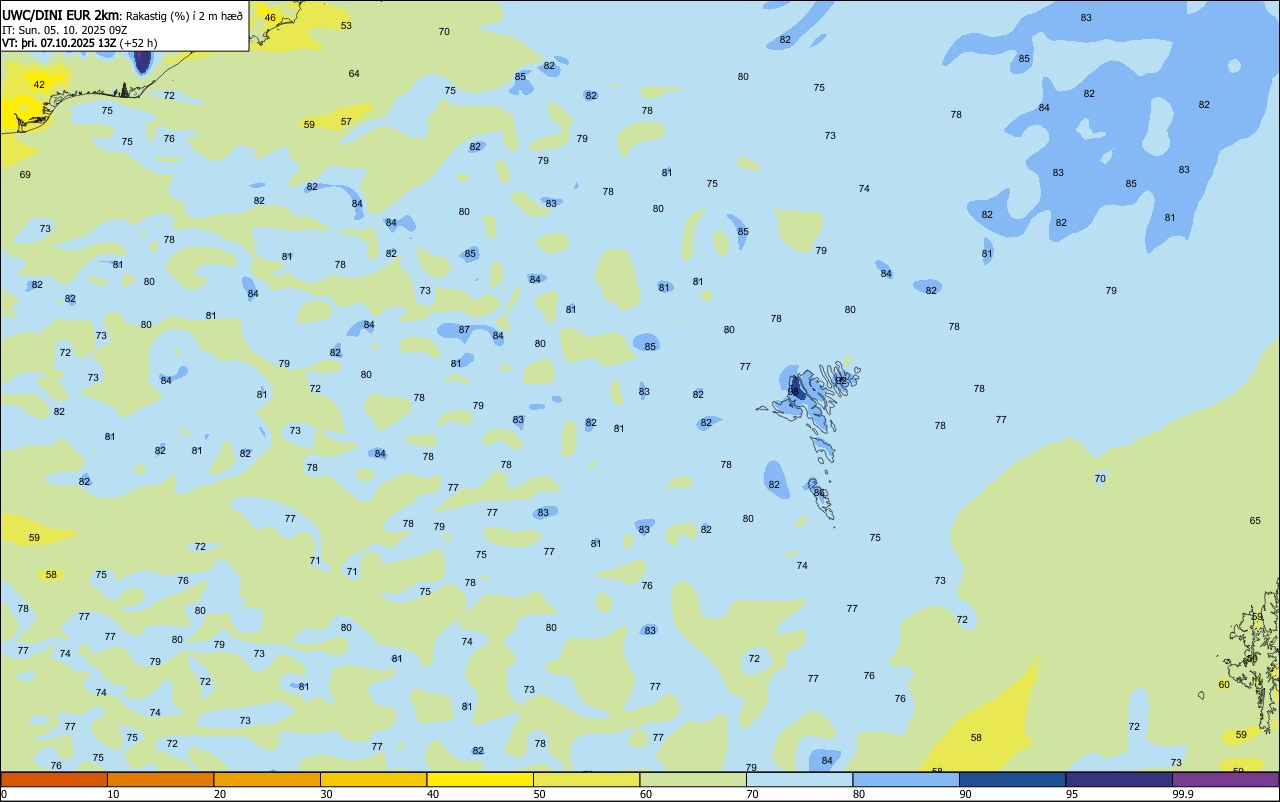Click the humidity value '57' on the map
1280x802 pixels.
(x=346, y=122)
